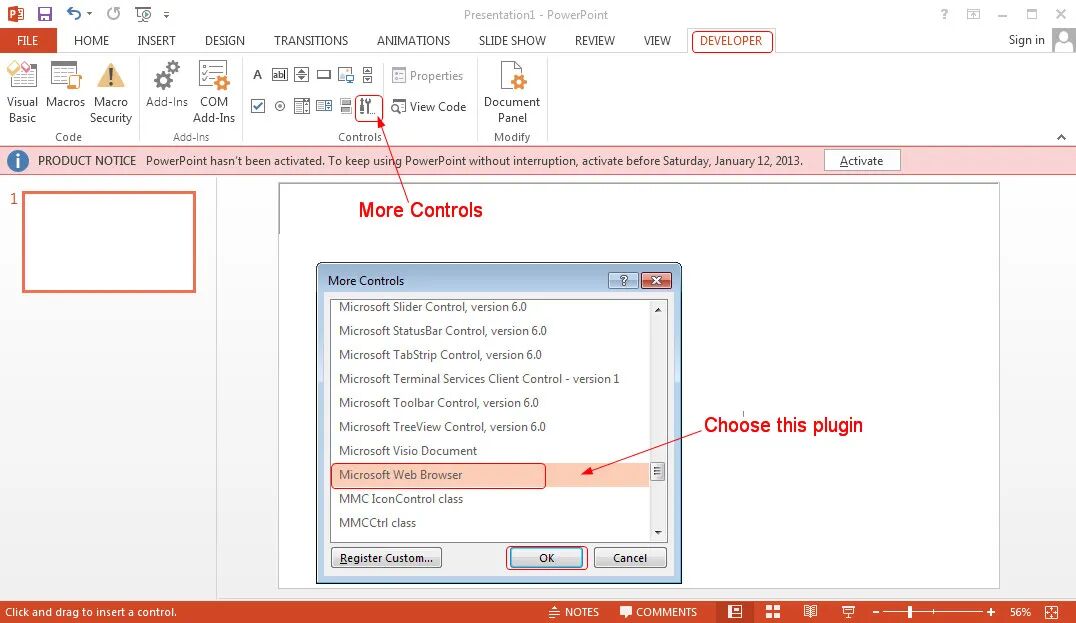The image size is (1076, 623).
Task: Select slide 1 thumbnail
Action: coord(109,242)
